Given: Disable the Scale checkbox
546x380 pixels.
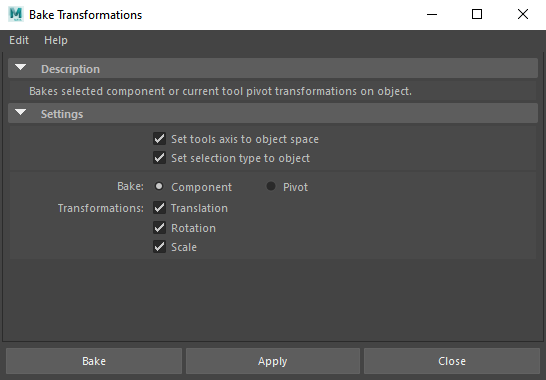Looking at the screenshot, I should 159,247.
